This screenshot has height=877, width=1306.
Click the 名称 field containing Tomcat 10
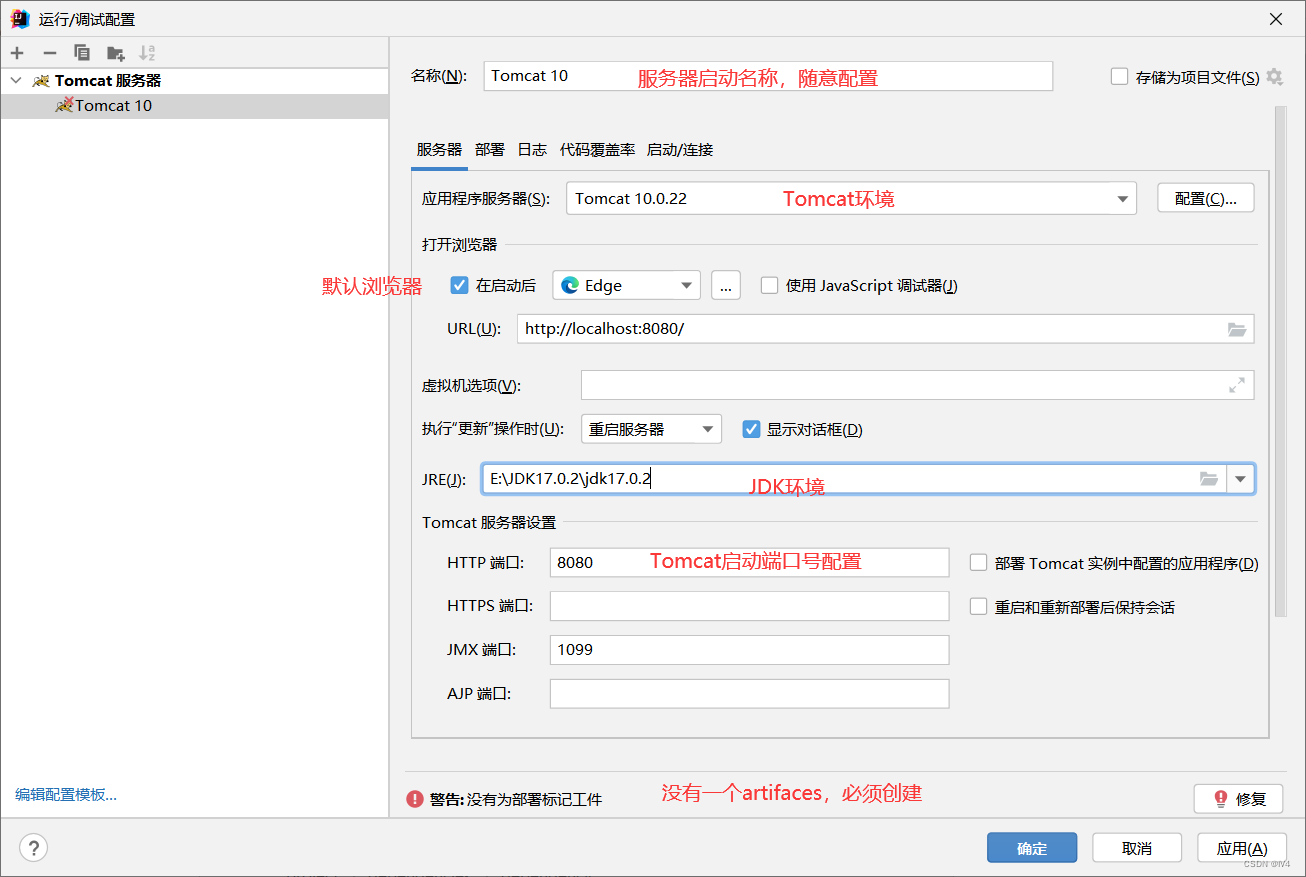coord(768,76)
